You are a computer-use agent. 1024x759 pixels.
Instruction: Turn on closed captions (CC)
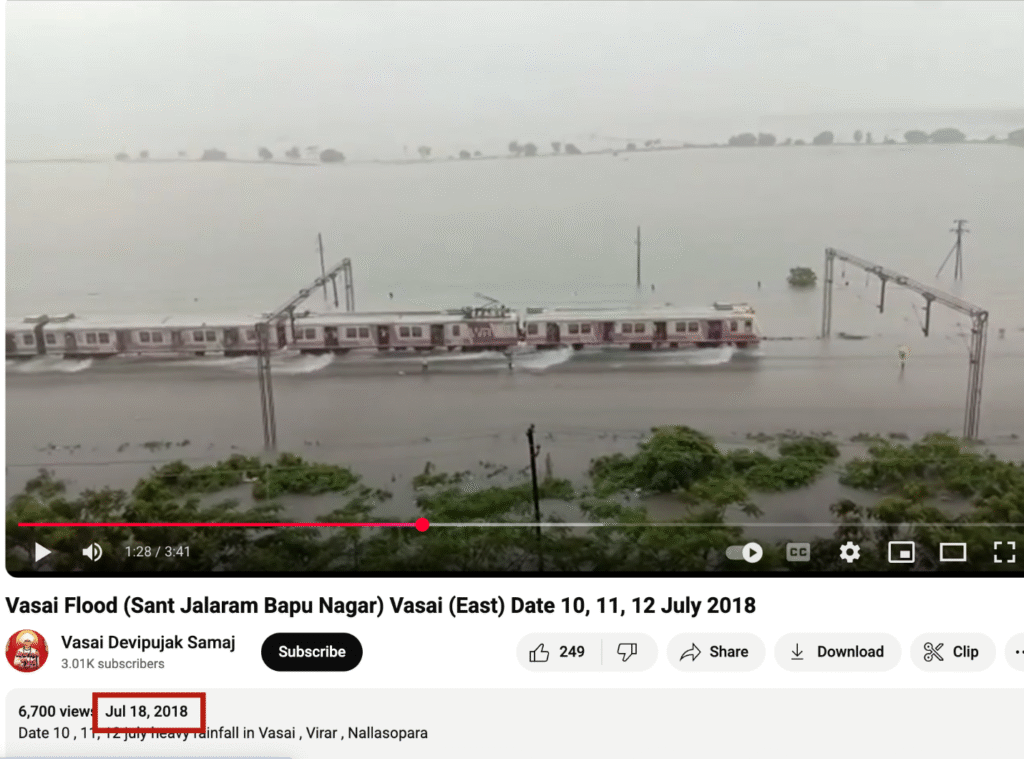[798, 553]
